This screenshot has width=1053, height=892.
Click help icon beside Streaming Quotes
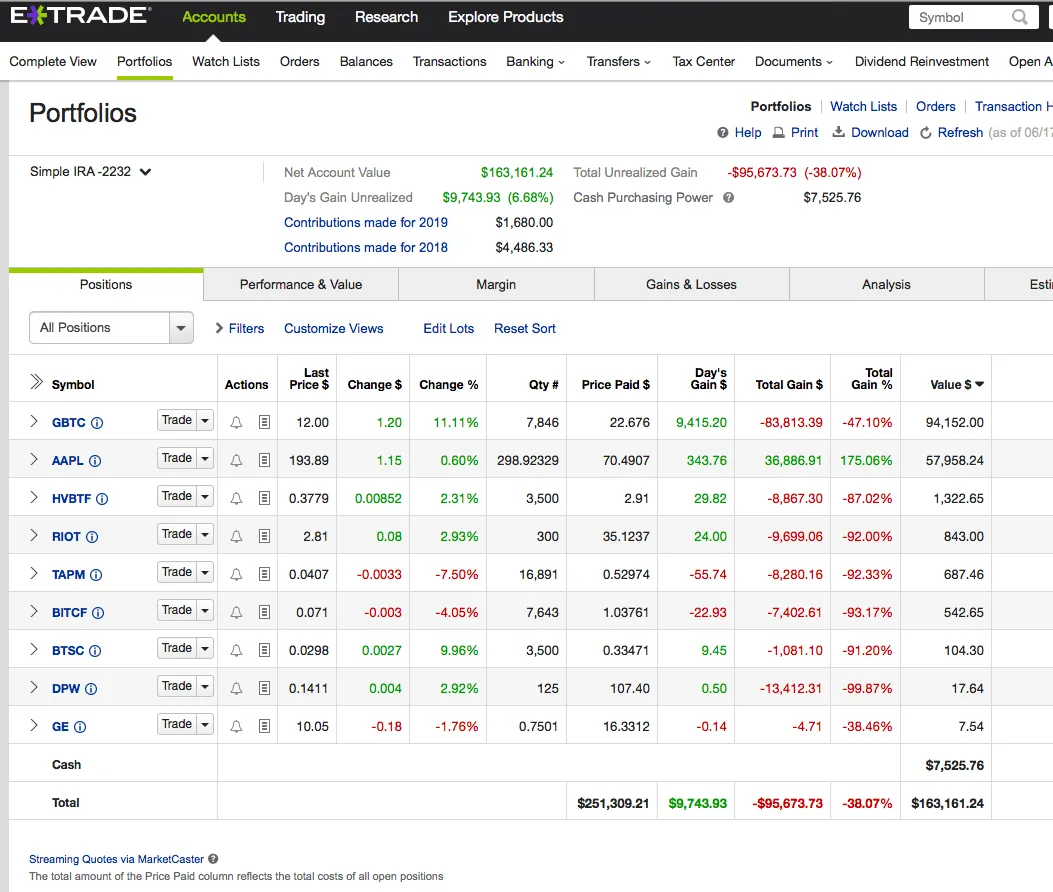coord(213,858)
